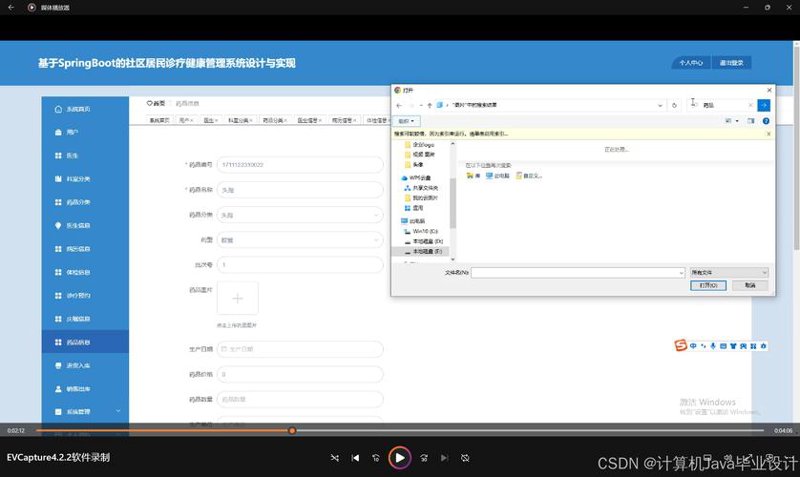
Task: Search again in 自定义 location
Action: pyautogui.click(x=529, y=175)
